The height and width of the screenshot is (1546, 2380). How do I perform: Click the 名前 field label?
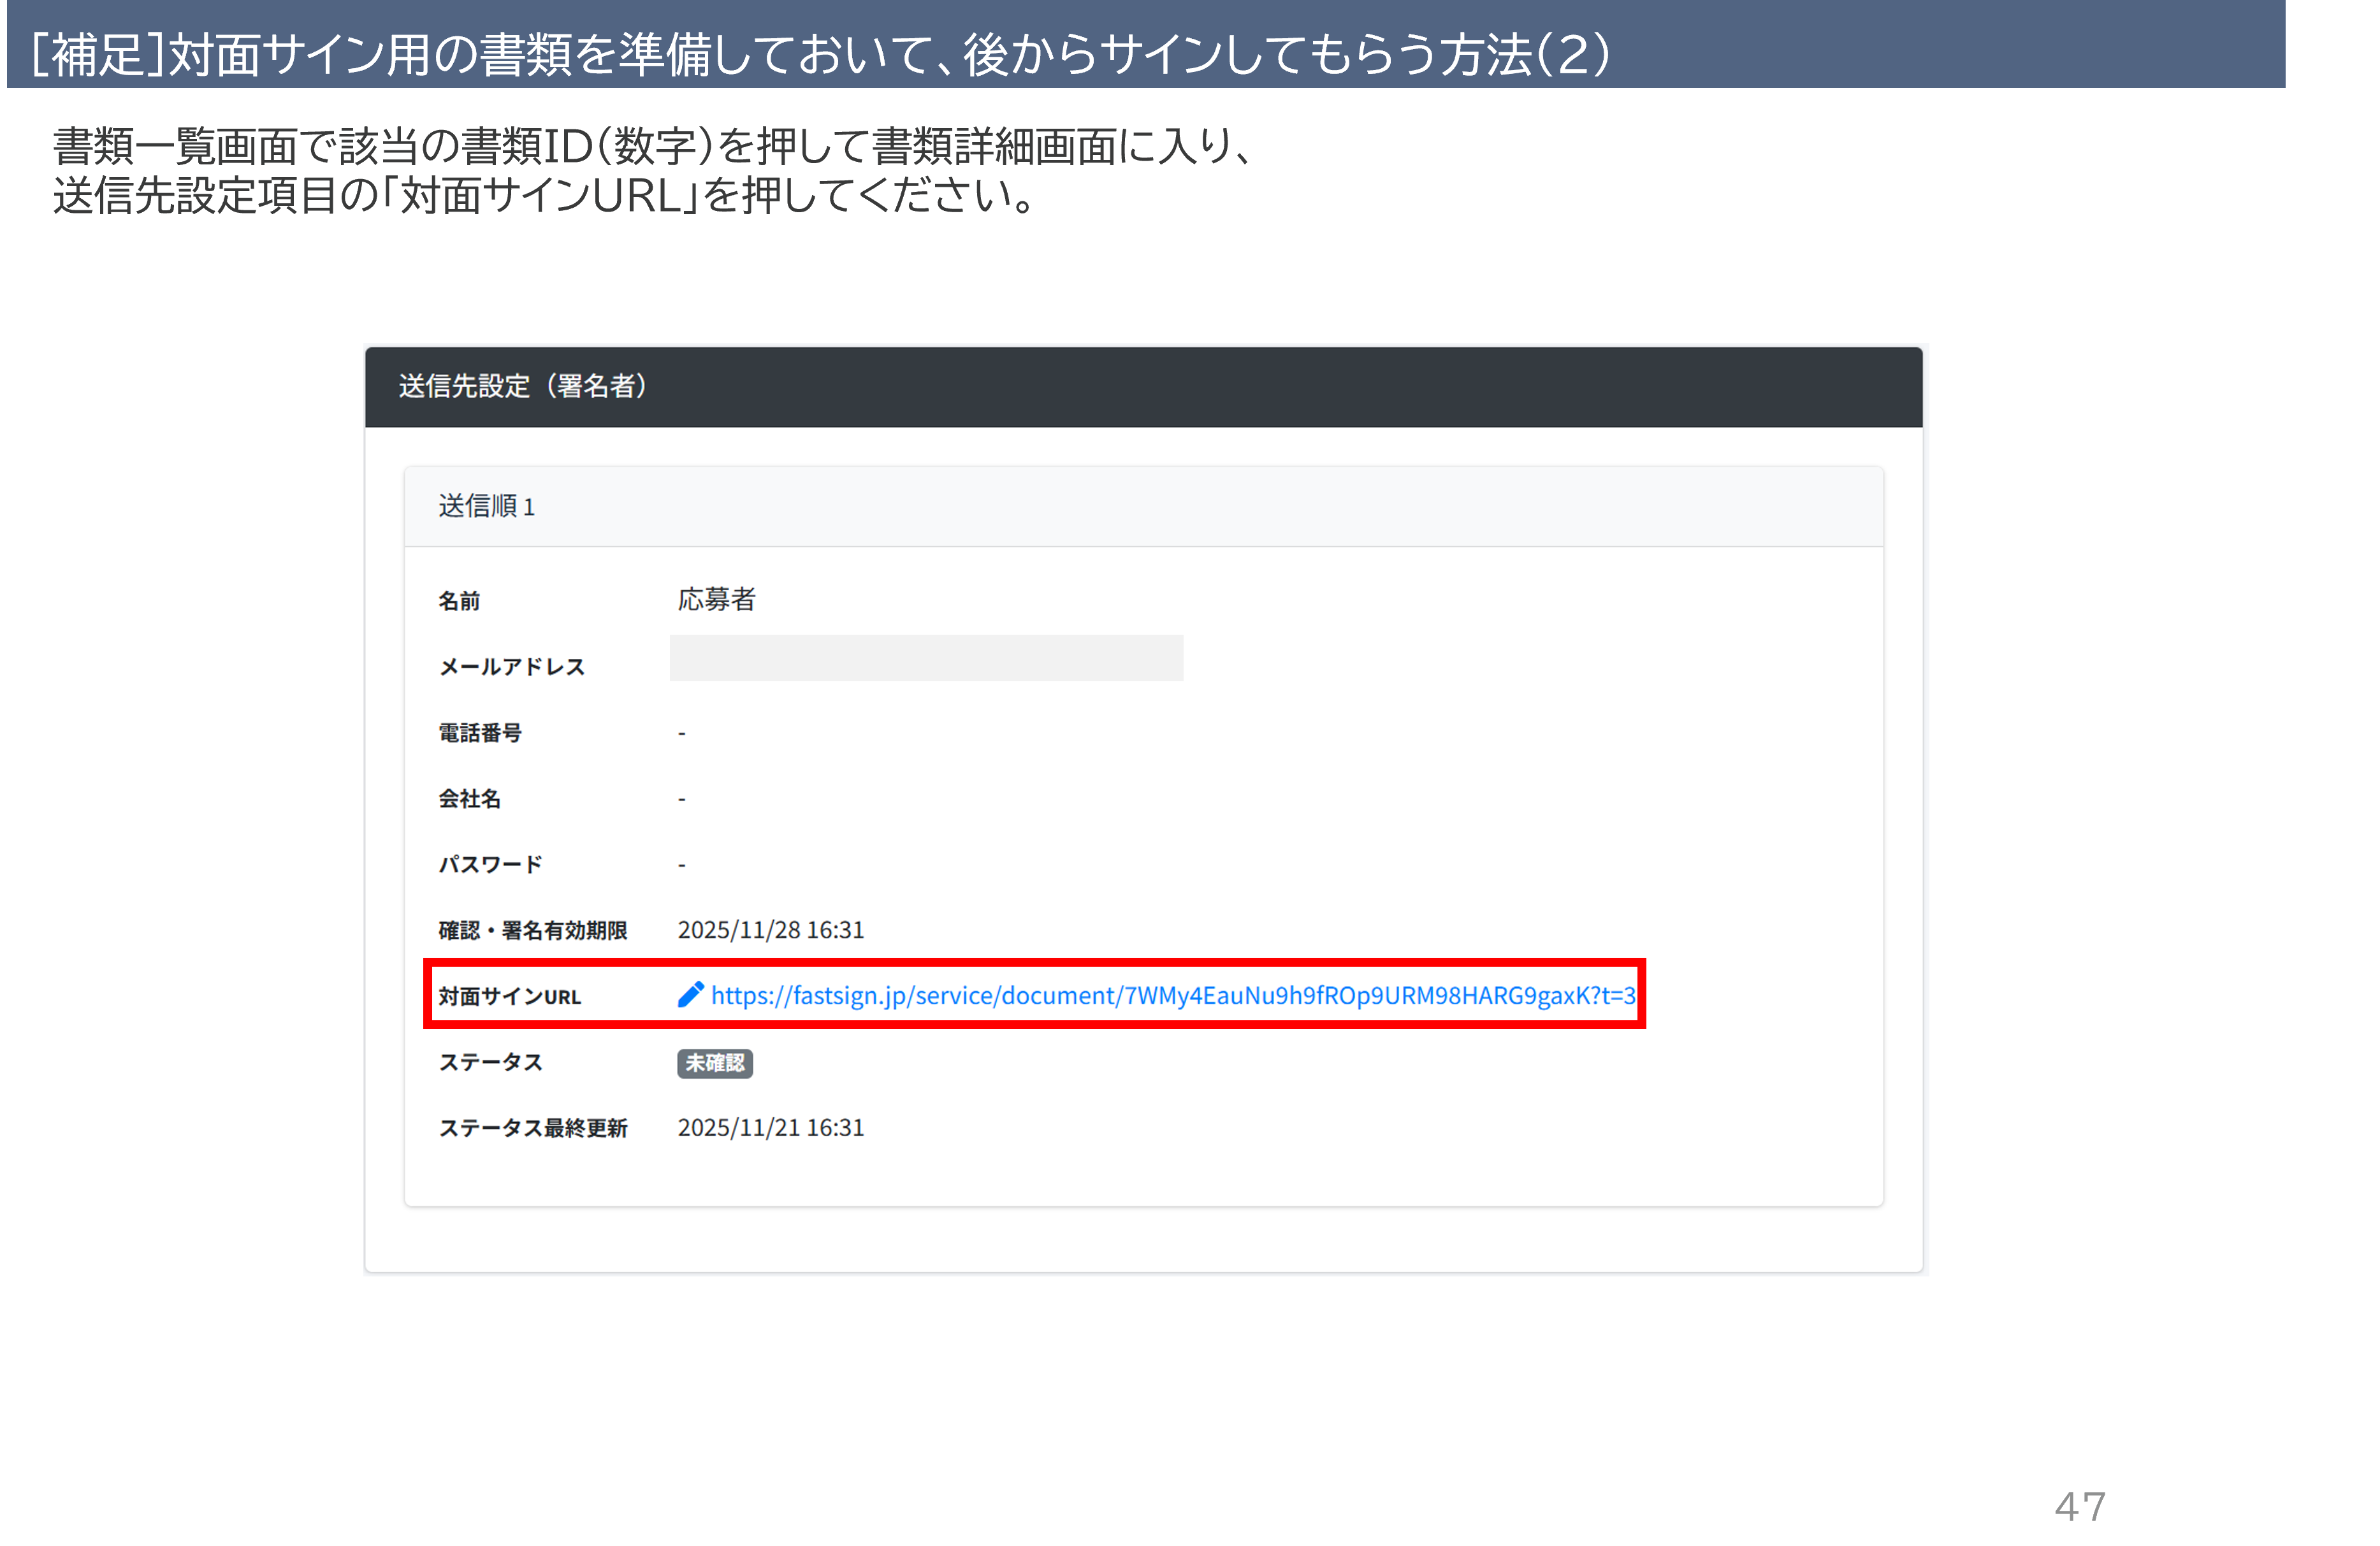459,601
